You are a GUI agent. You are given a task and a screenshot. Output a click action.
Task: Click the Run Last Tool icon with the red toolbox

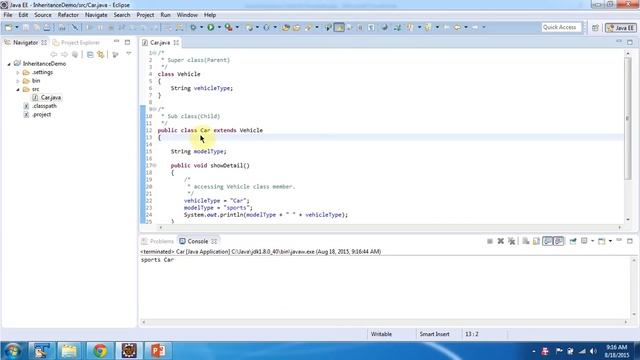(x=229, y=27)
